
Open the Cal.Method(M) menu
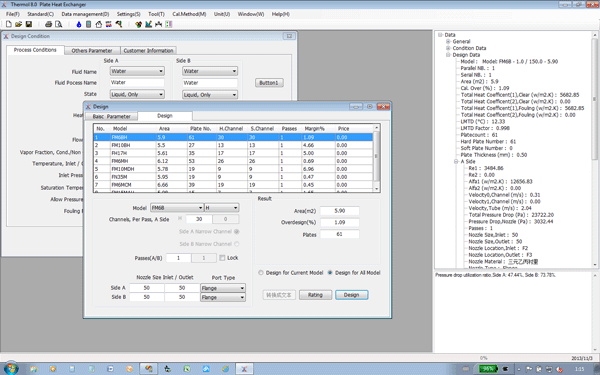(189, 14)
